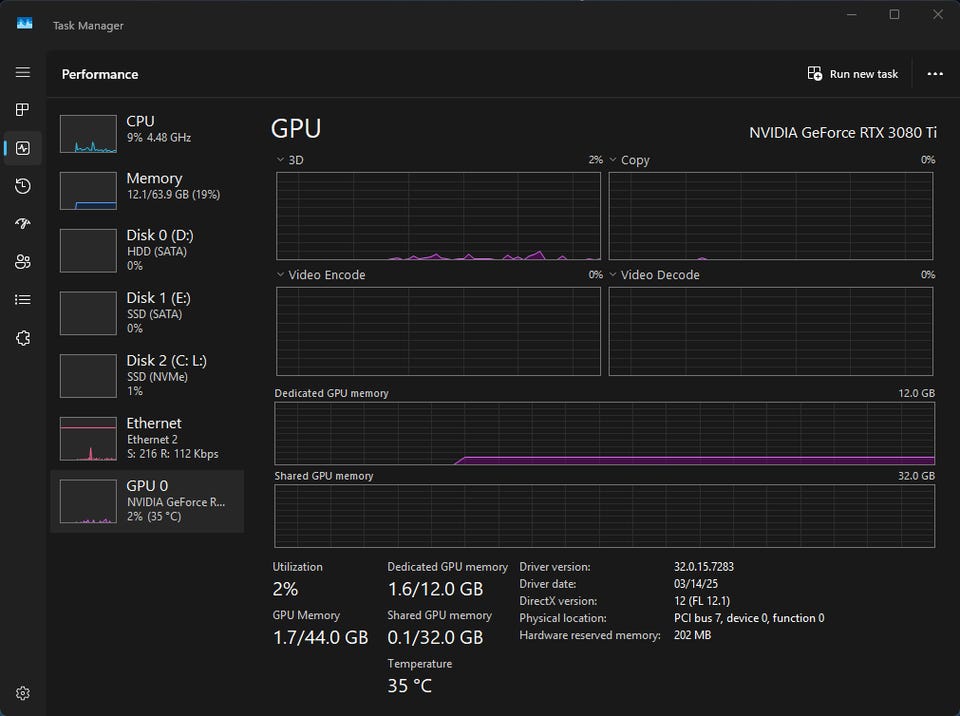Image resolution: width=960 pixels, height=716 pixels.
Task: Open the App history page icon
Action: tap(23, 186)
